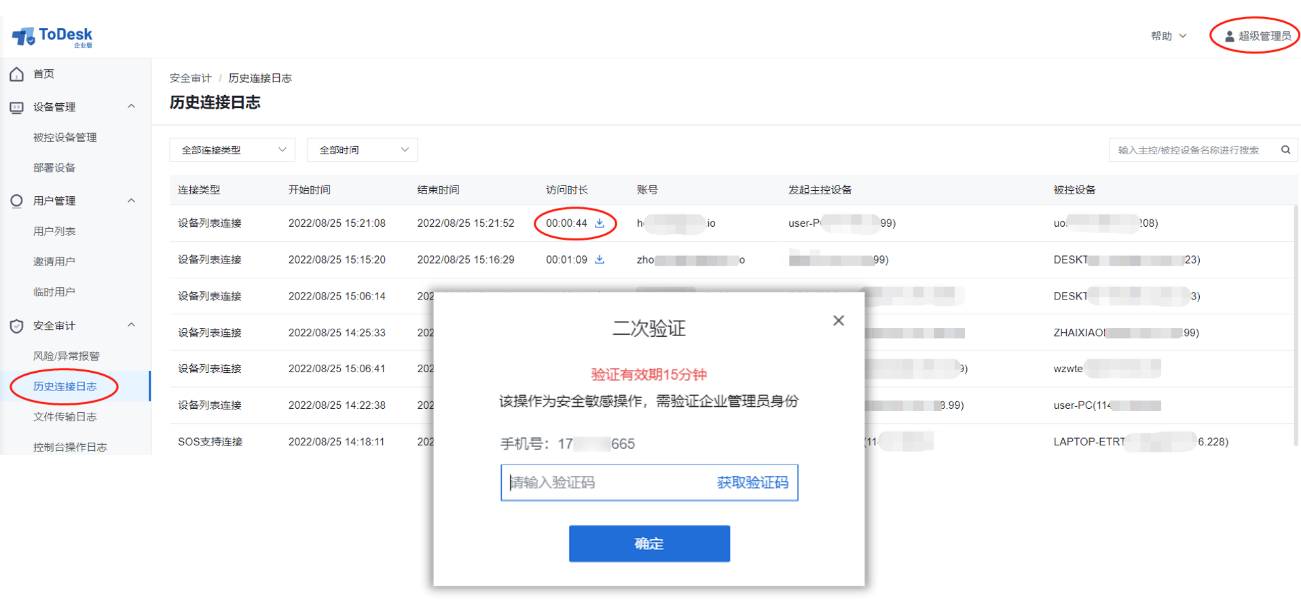The width and height of the screenshot is (1301, 601).
Task: Switch to the 文件传输日志 section
Action: 66,415
